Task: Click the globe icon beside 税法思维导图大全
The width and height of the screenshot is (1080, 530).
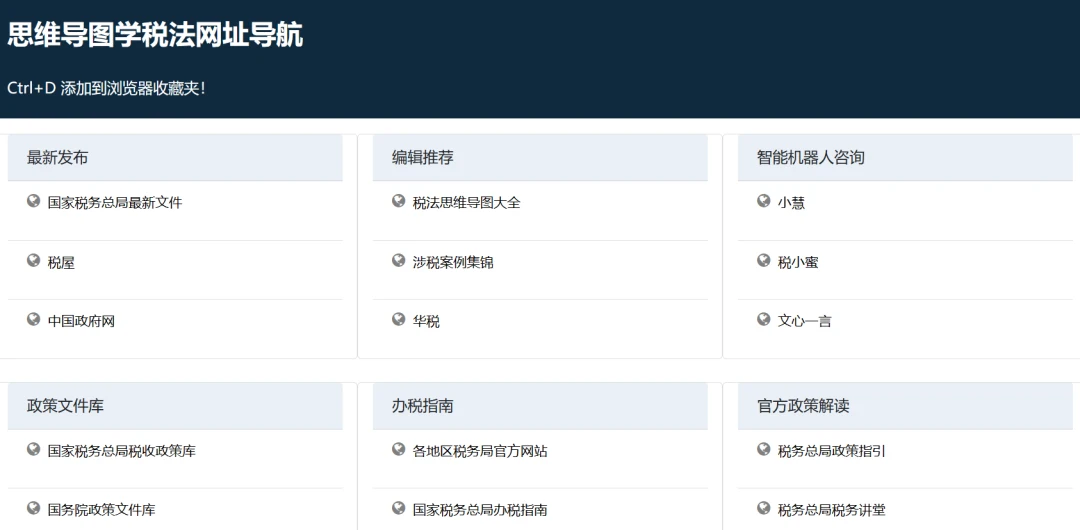Action: pos(398,201)
